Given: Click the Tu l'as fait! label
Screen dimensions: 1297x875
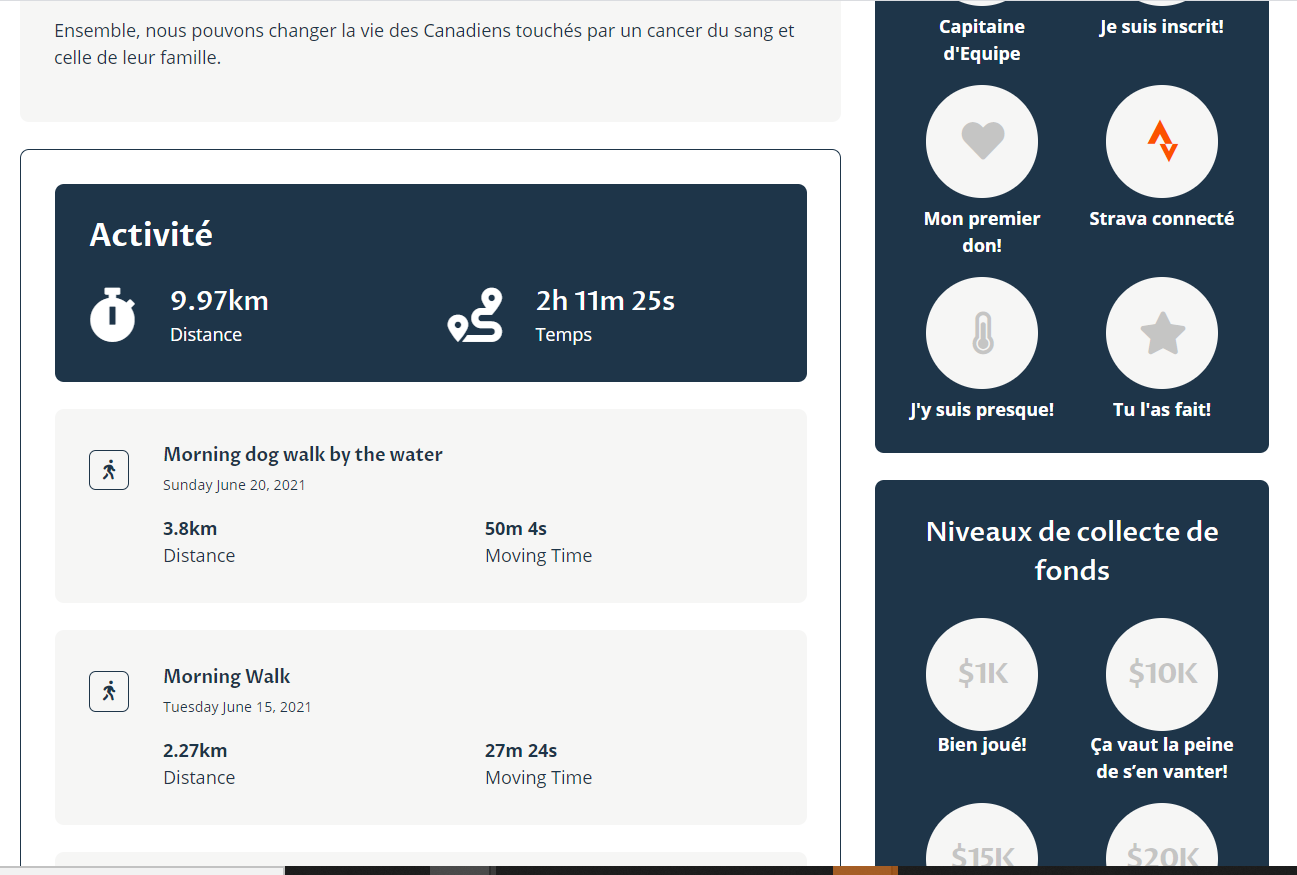Looking at the screenshot, I should tap(1162, 410).
